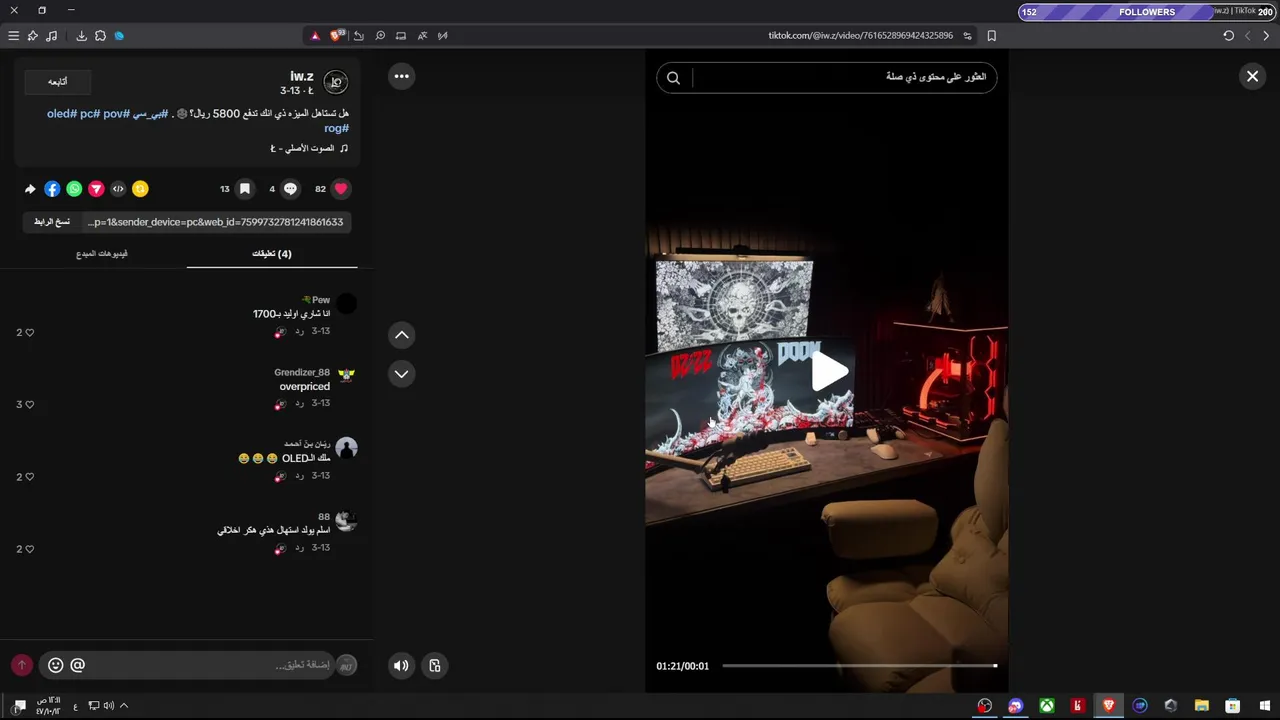This screenshot has width=1280, height=720.
Task: Click the address bar URL
Action: pyautogui.click(x=860, y=35)
